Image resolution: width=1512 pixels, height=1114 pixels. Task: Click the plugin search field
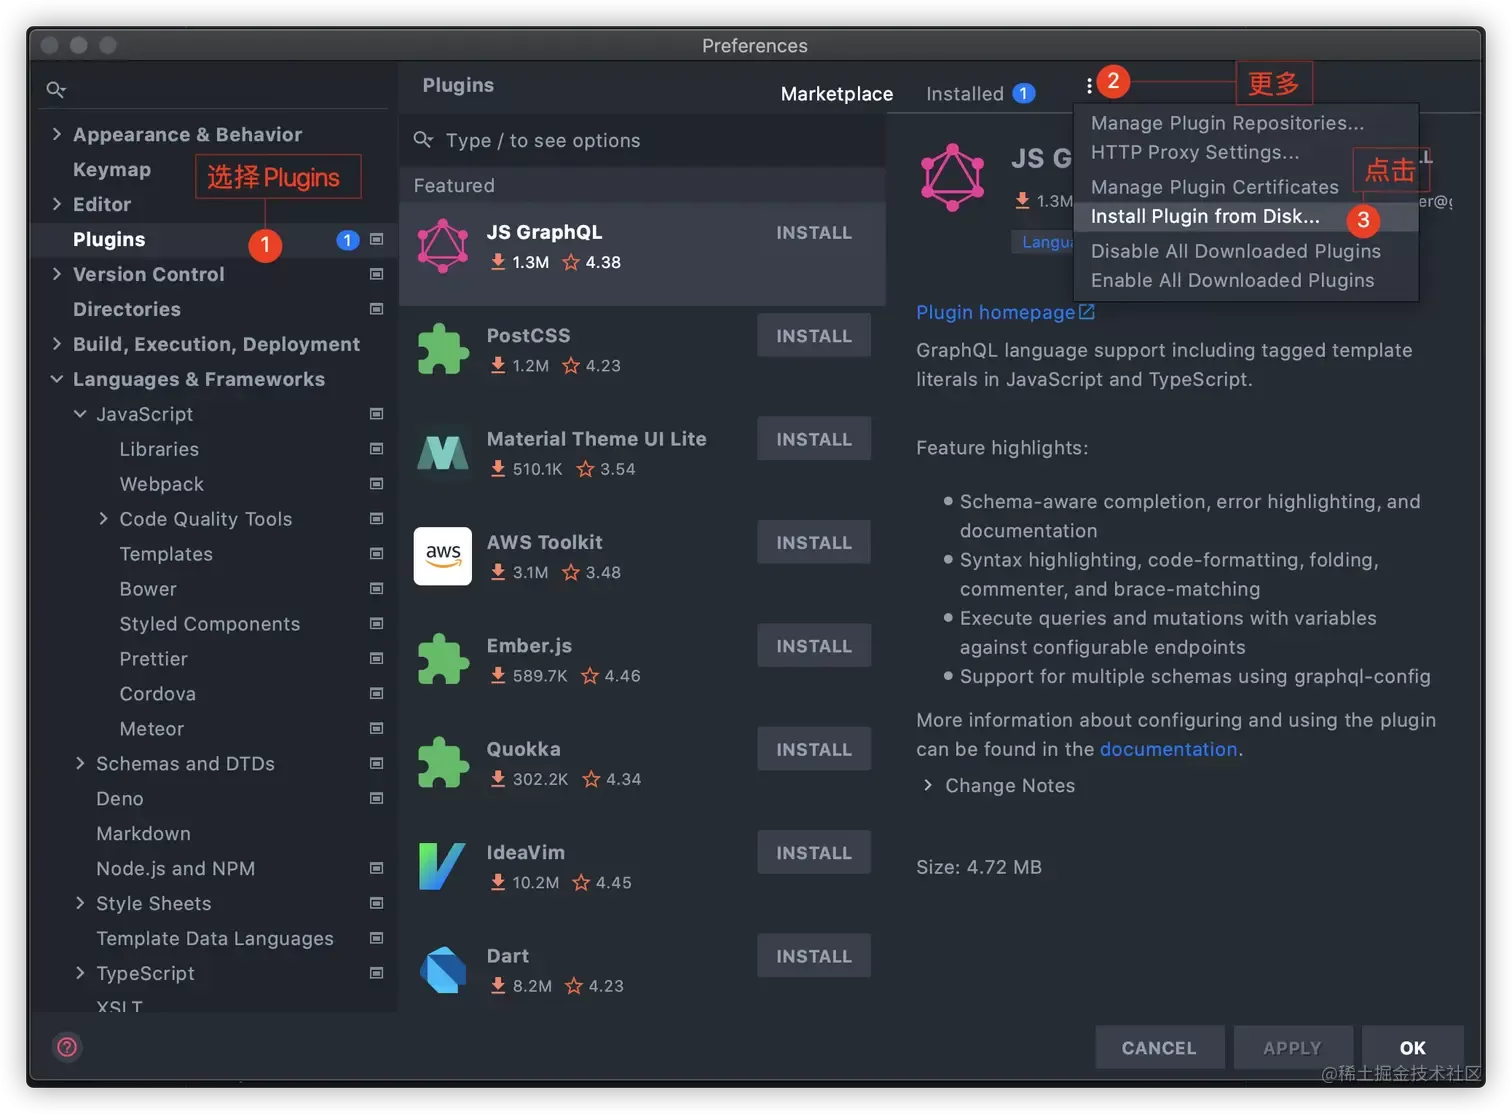[642, 141]
